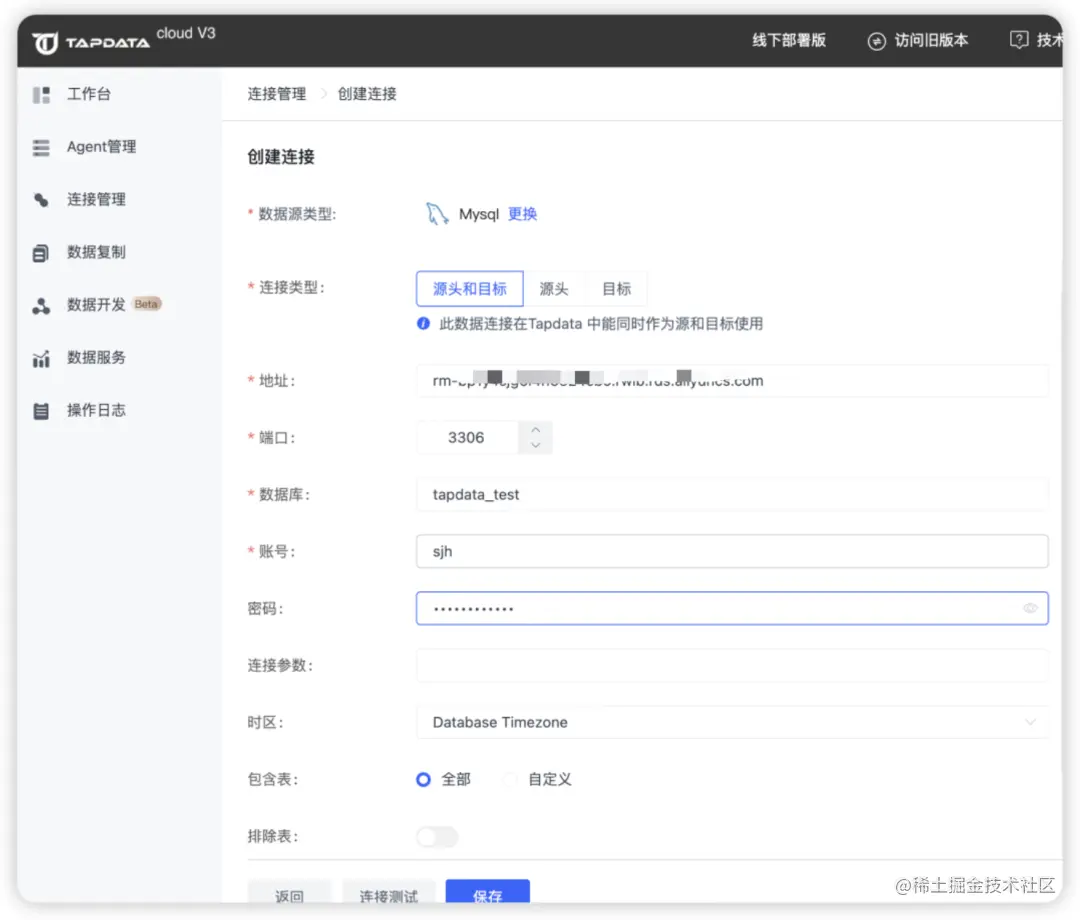Screen dimensions: 1080x920
Task: Click the 更换 link beside Mysql
Action: pyautogui.click(x=522, y=214)
